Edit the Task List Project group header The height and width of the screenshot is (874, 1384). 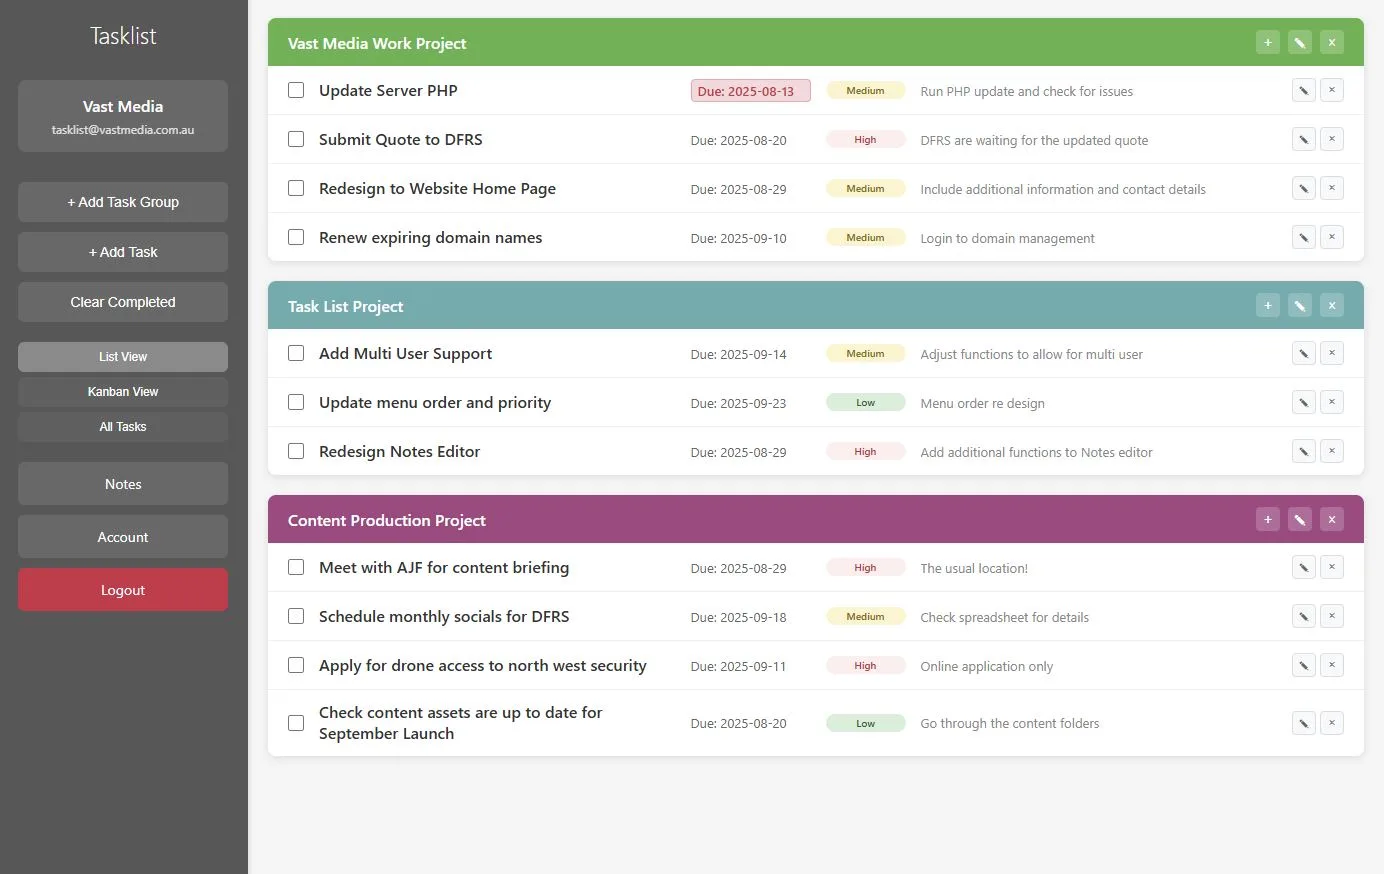[x=1299, y=305]
